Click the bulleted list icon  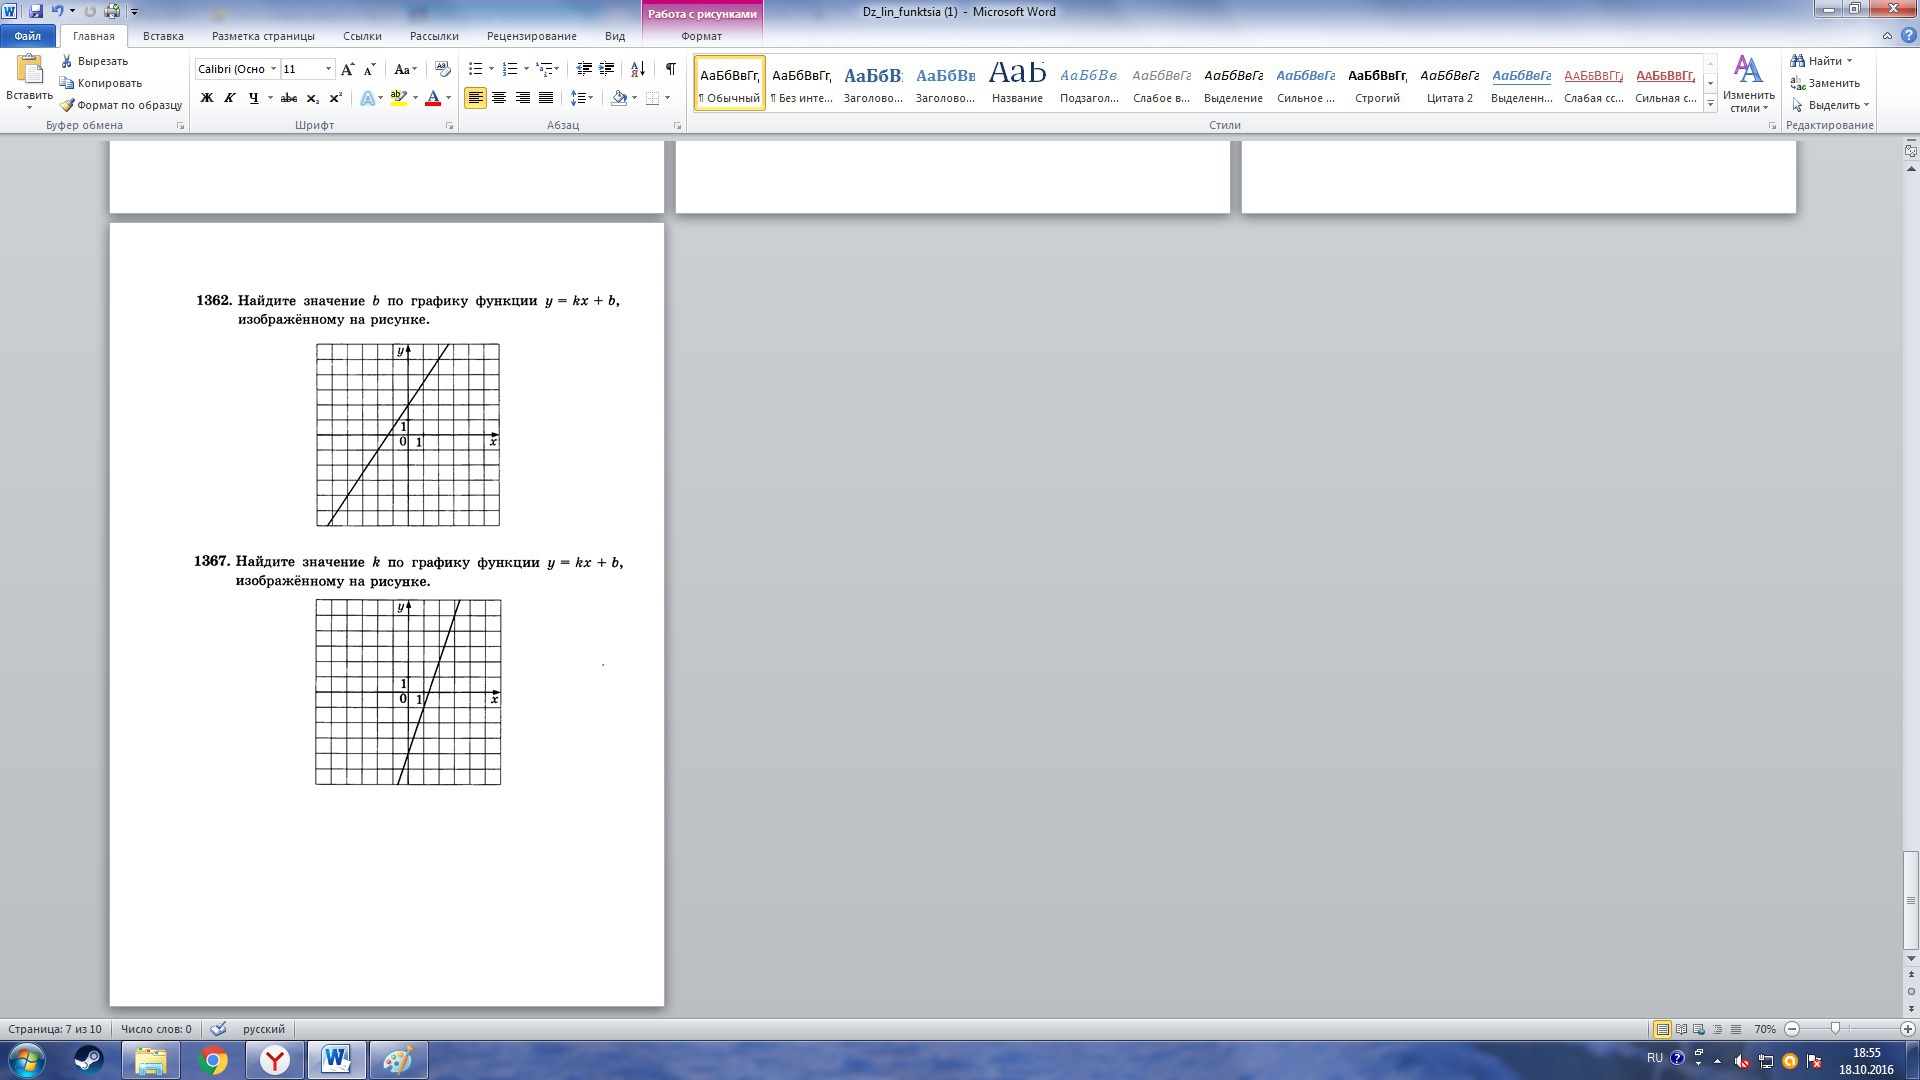pos(476,69)
